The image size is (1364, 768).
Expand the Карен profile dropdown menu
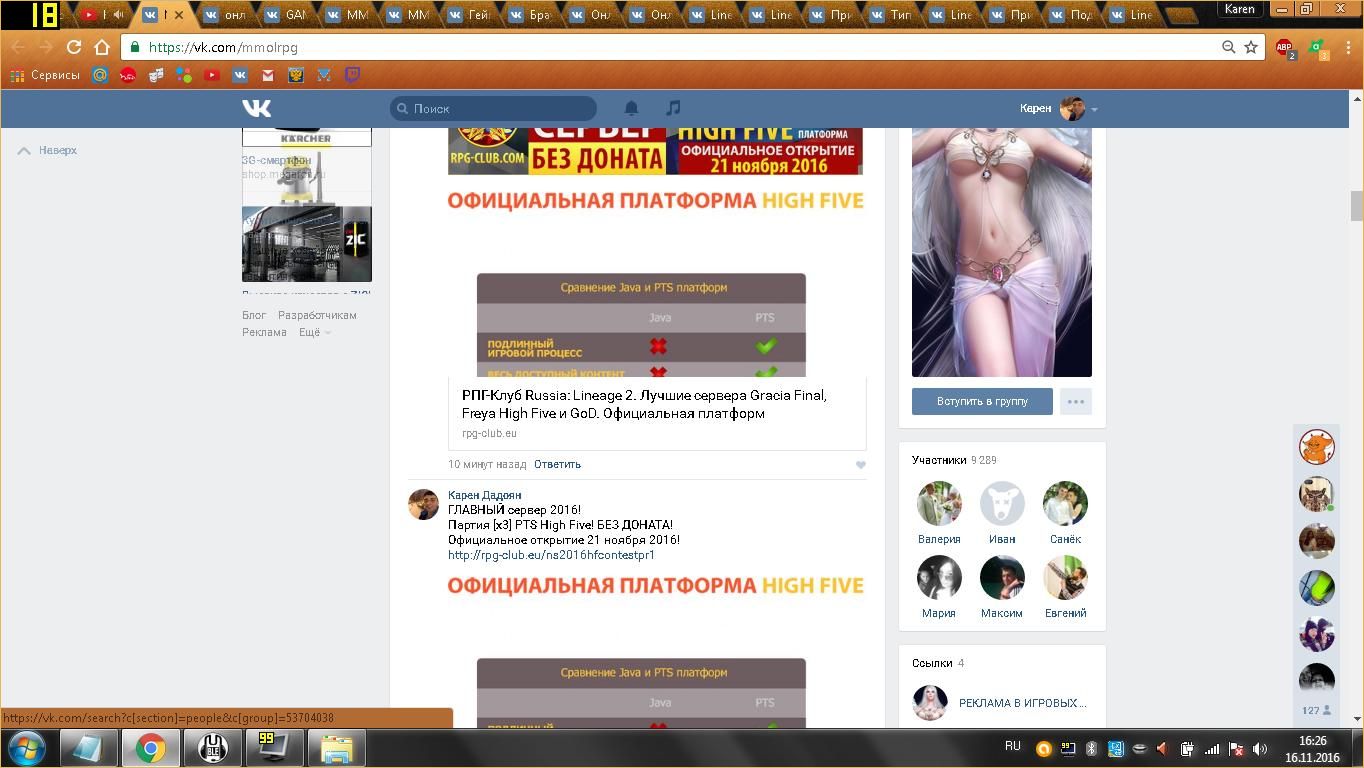pyautogui.click(x=1095, y=109)
